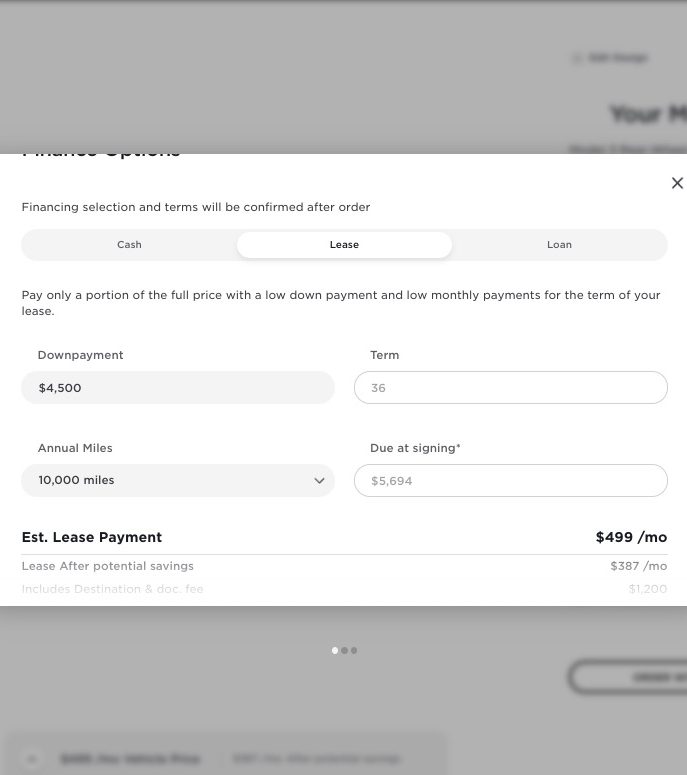Select the middle carousel dot indicator

[344, 650]
